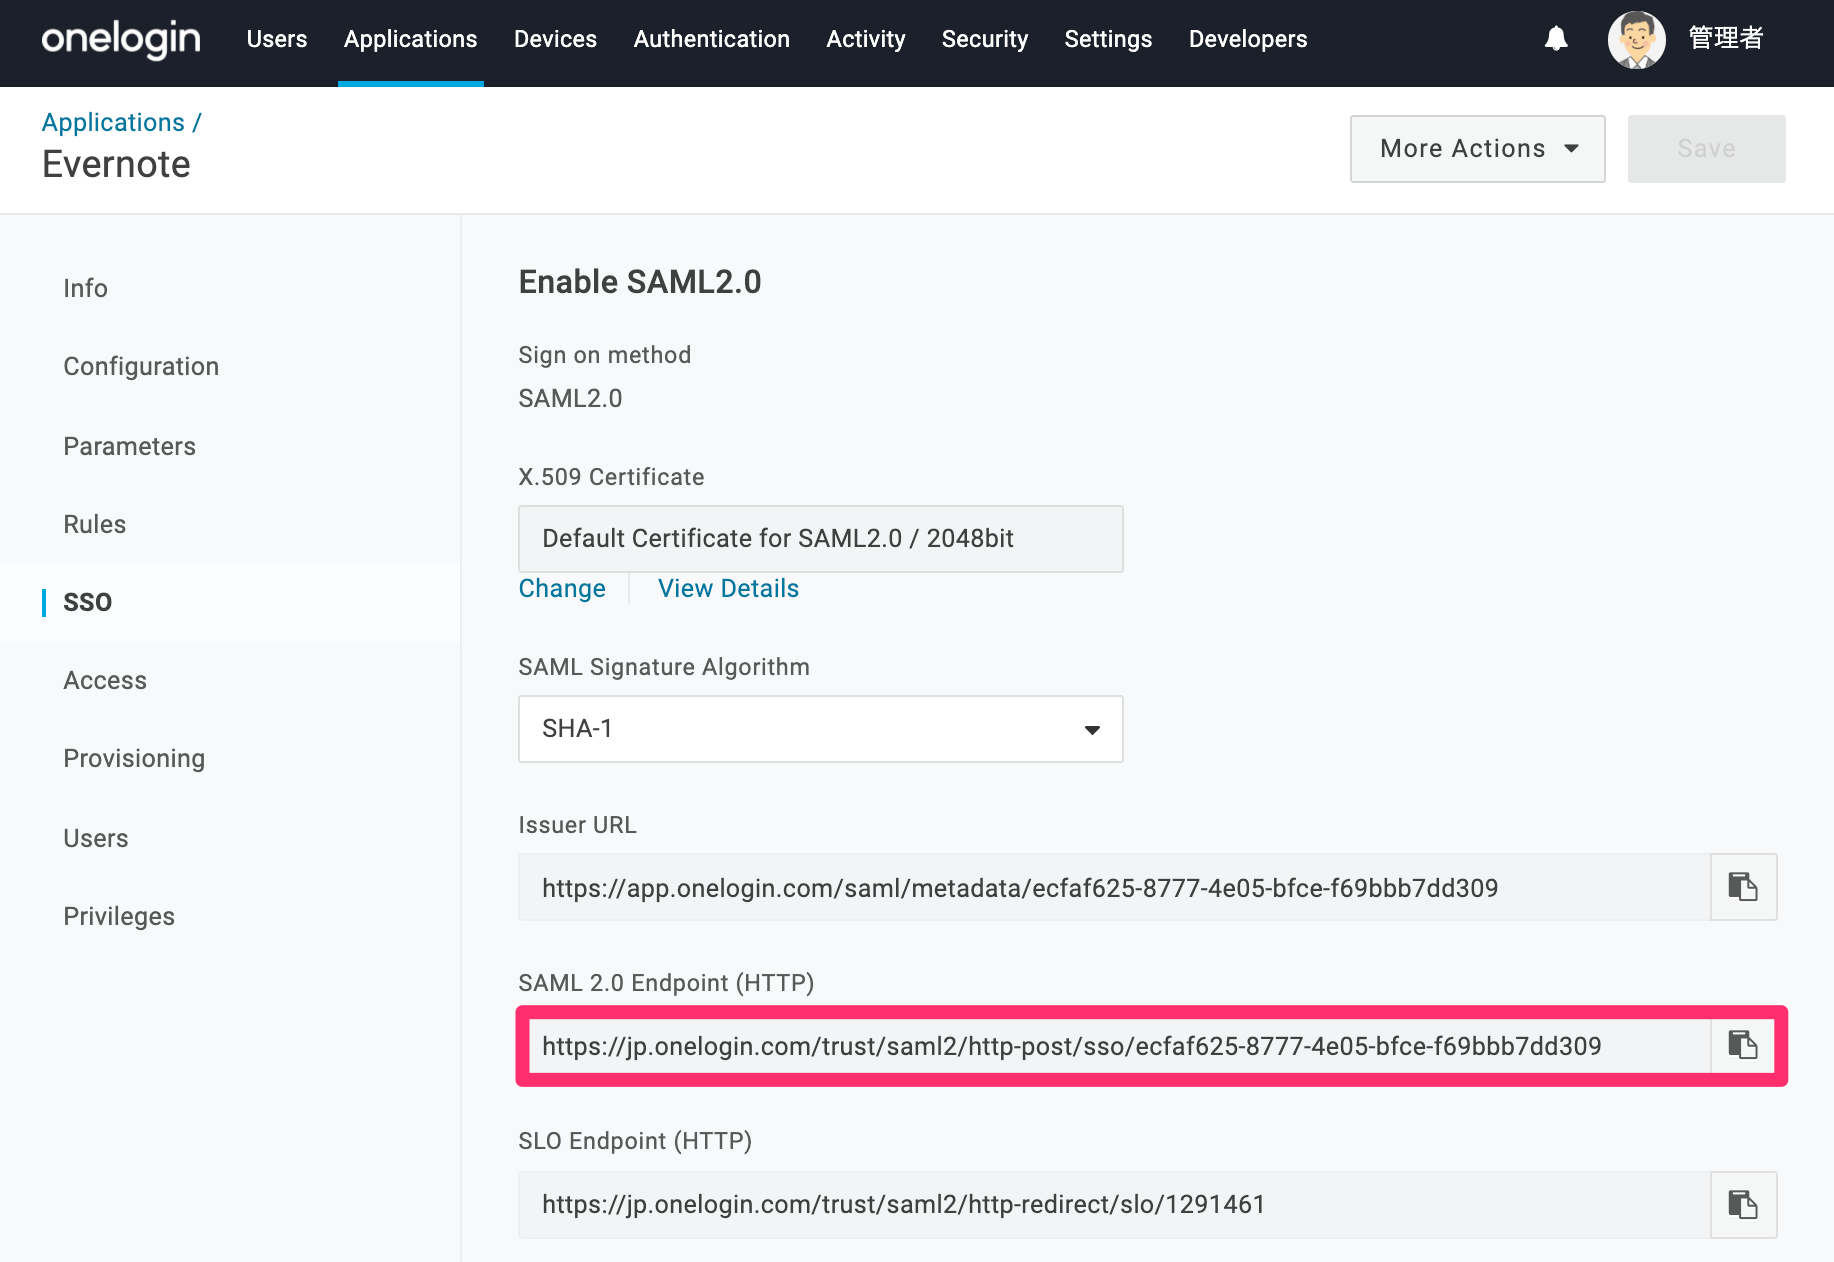Click the SAML 2.0 Endpoint (HTTP) label
The image size is (1834, 1262).
[666, 983]
